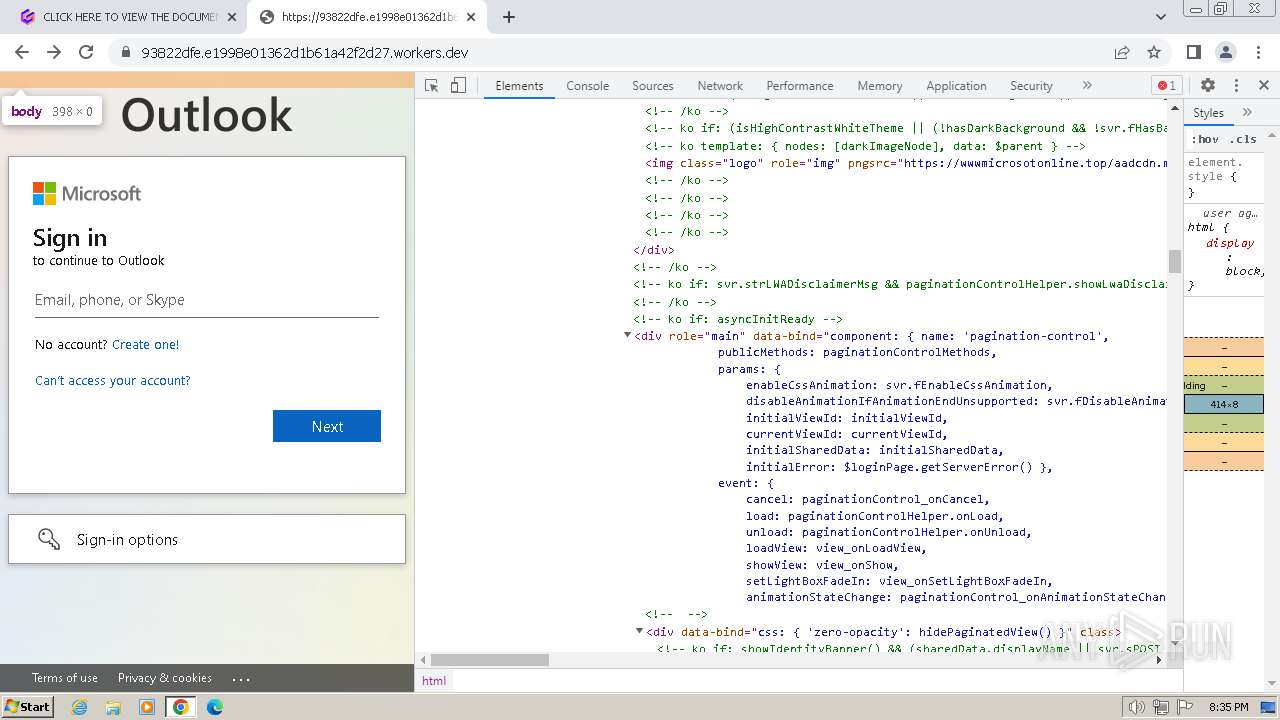The height and width of the screenshot is (720, 1280).
Task: Open the Application tab
Action: tap(956, 86)
